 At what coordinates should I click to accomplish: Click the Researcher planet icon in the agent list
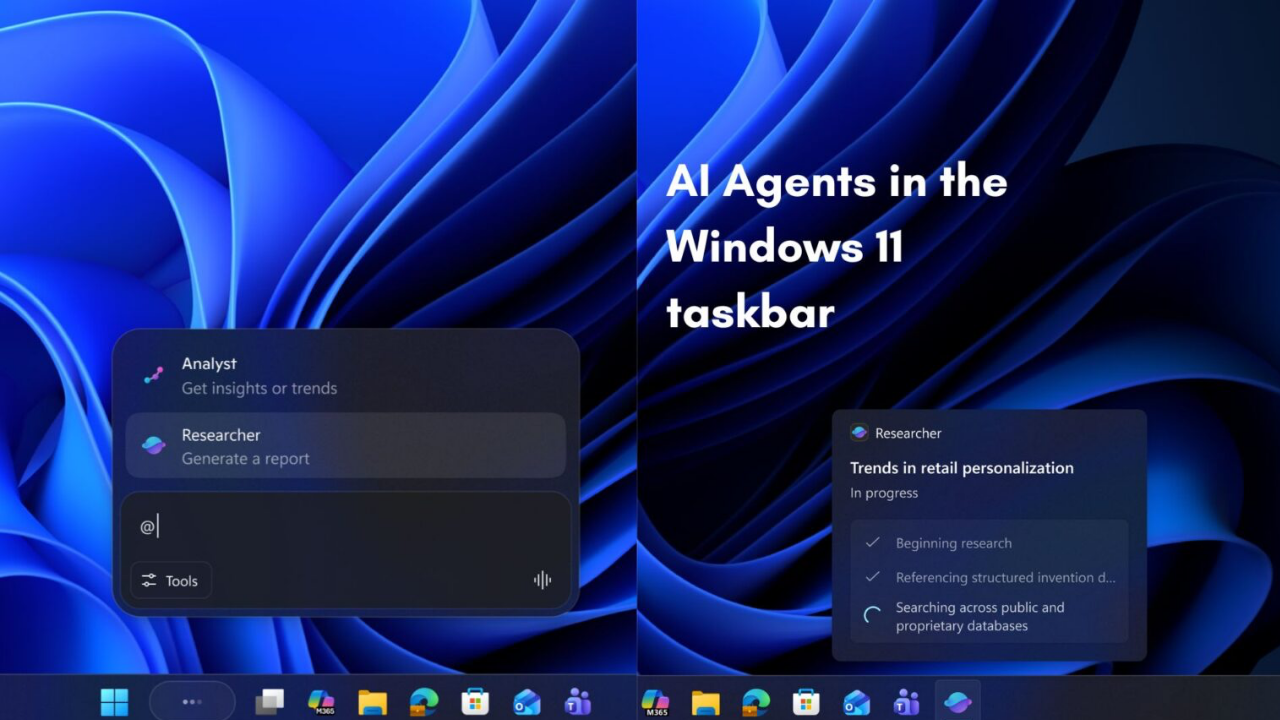[x=153, y=446]
